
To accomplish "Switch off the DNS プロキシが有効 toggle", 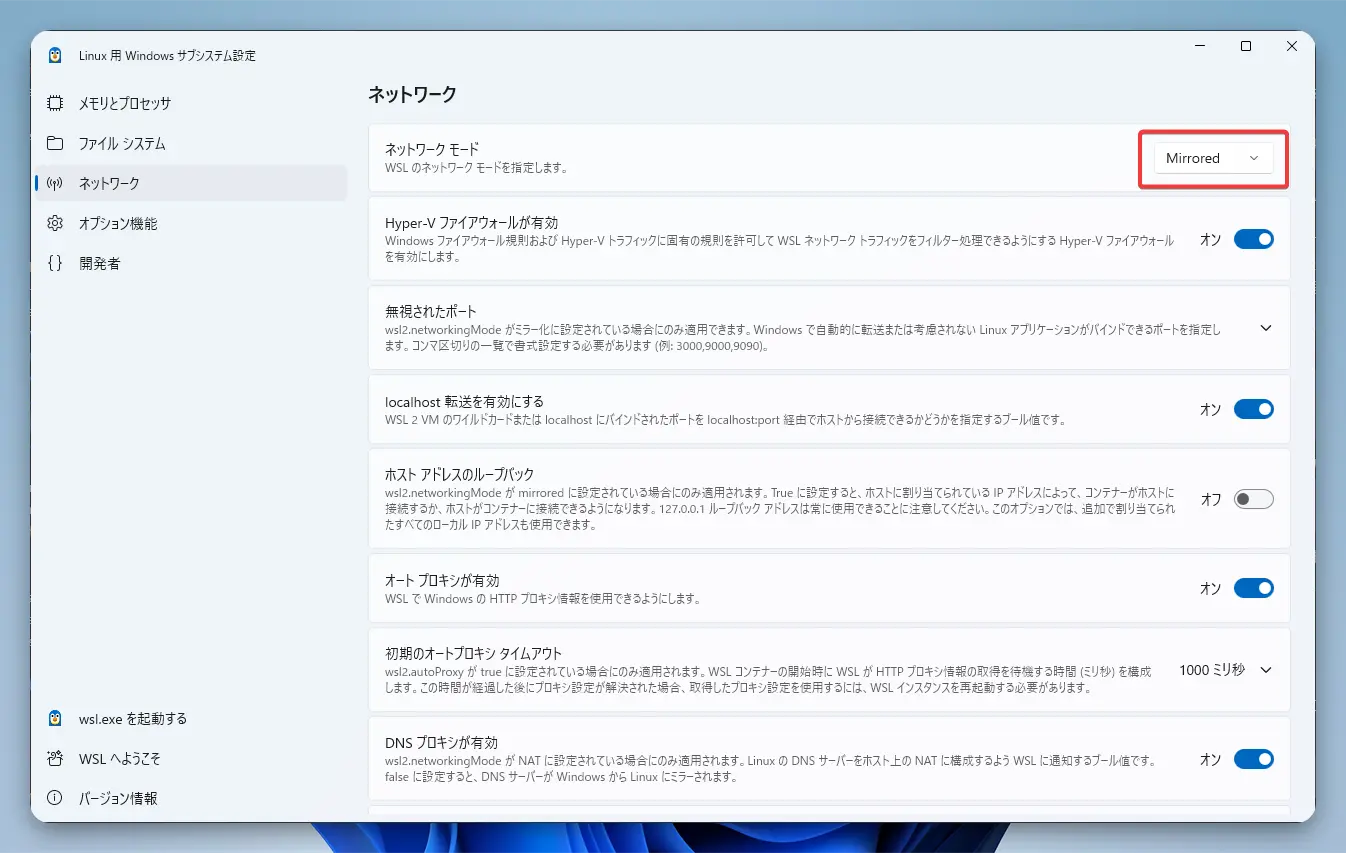I will tap(1253, 759).
